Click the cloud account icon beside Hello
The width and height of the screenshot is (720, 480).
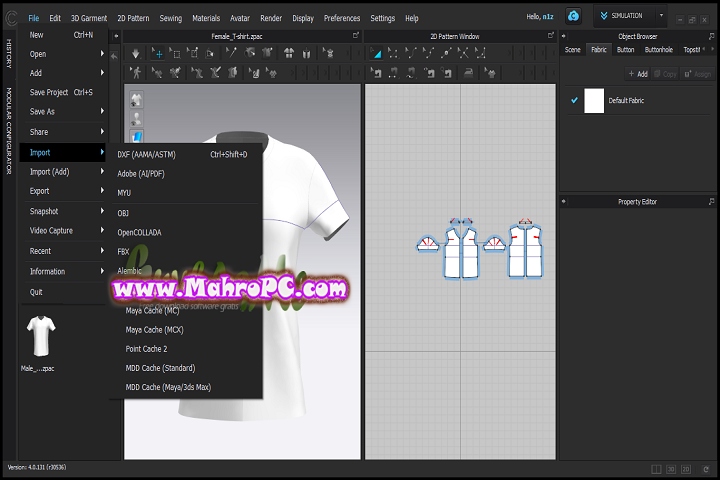[x=573, y=16]
